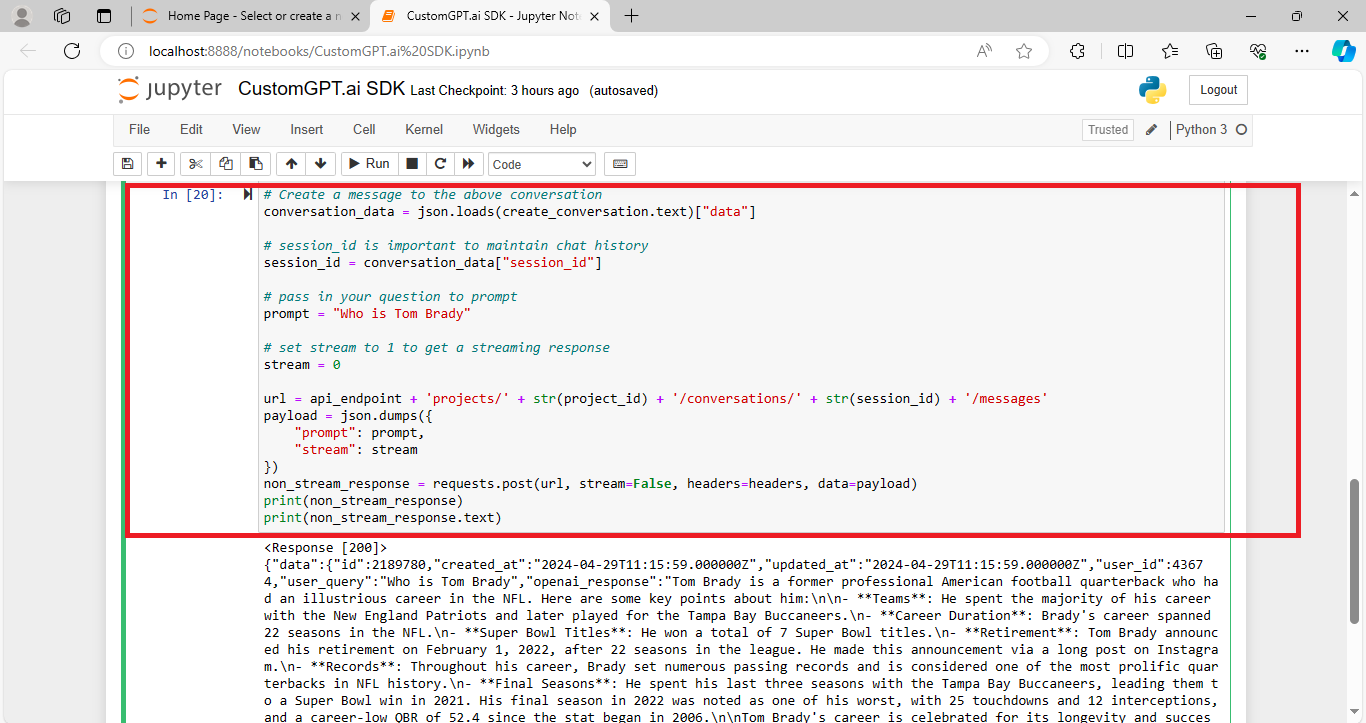
Task: Click the Trusted notebook indicator
Action: (1107, 129)
